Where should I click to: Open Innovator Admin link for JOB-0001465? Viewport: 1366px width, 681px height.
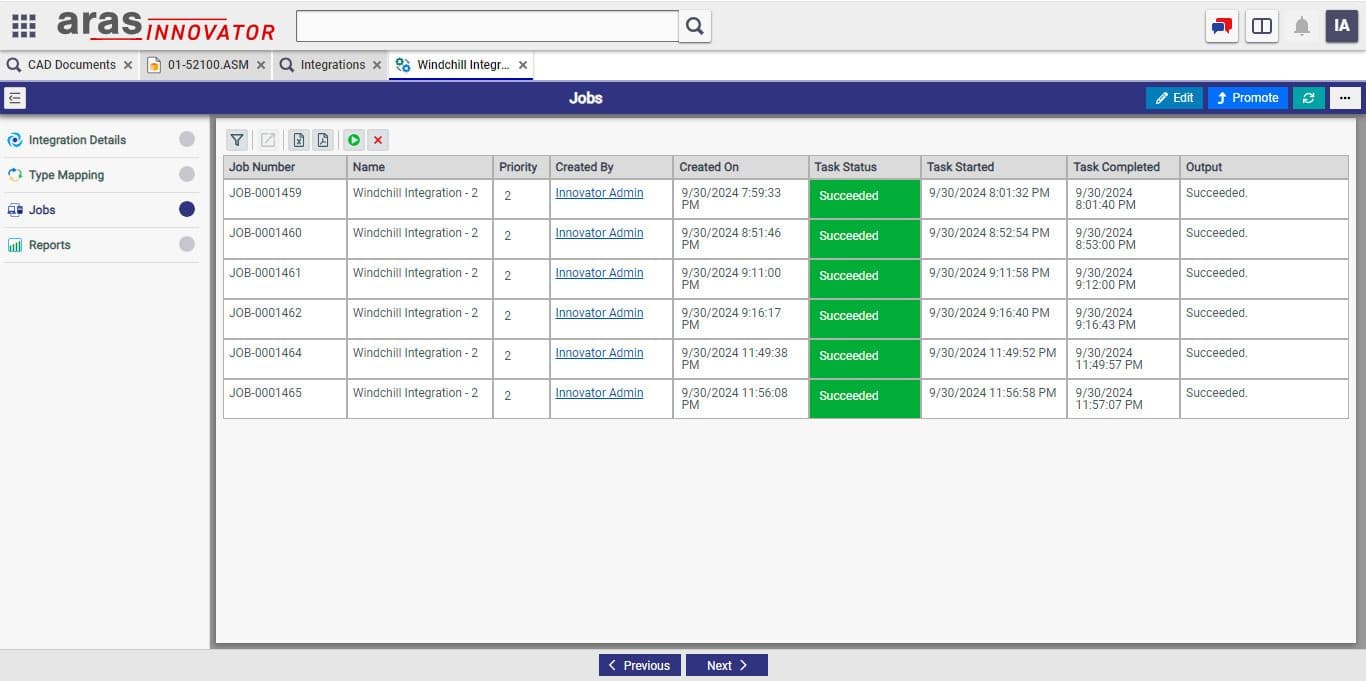point(599,393)
